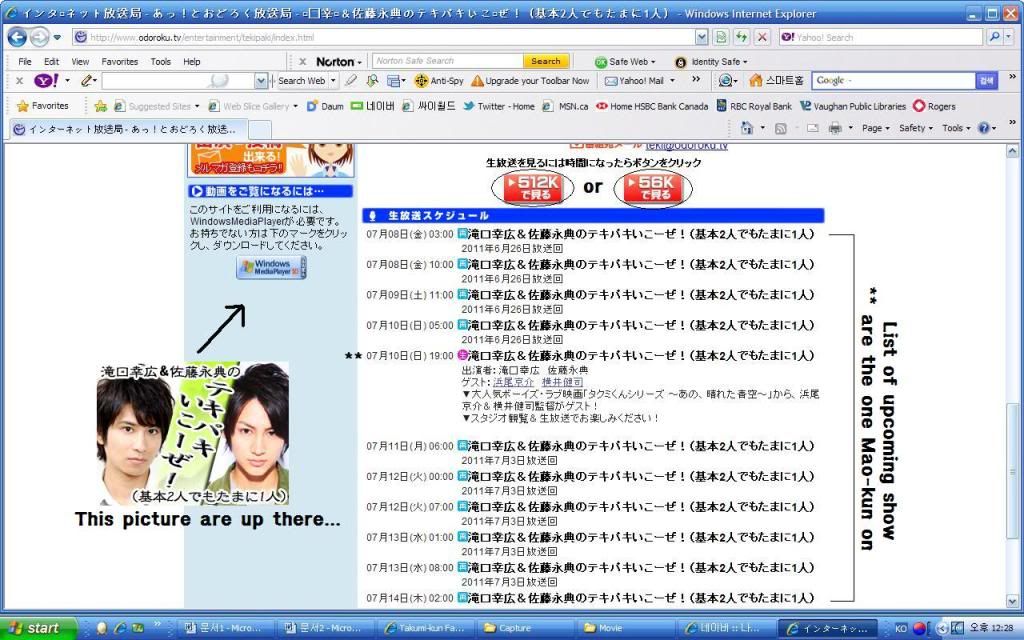Click the Stop loading icon
Screen dimensions: 1024x640
pos(762,37)
